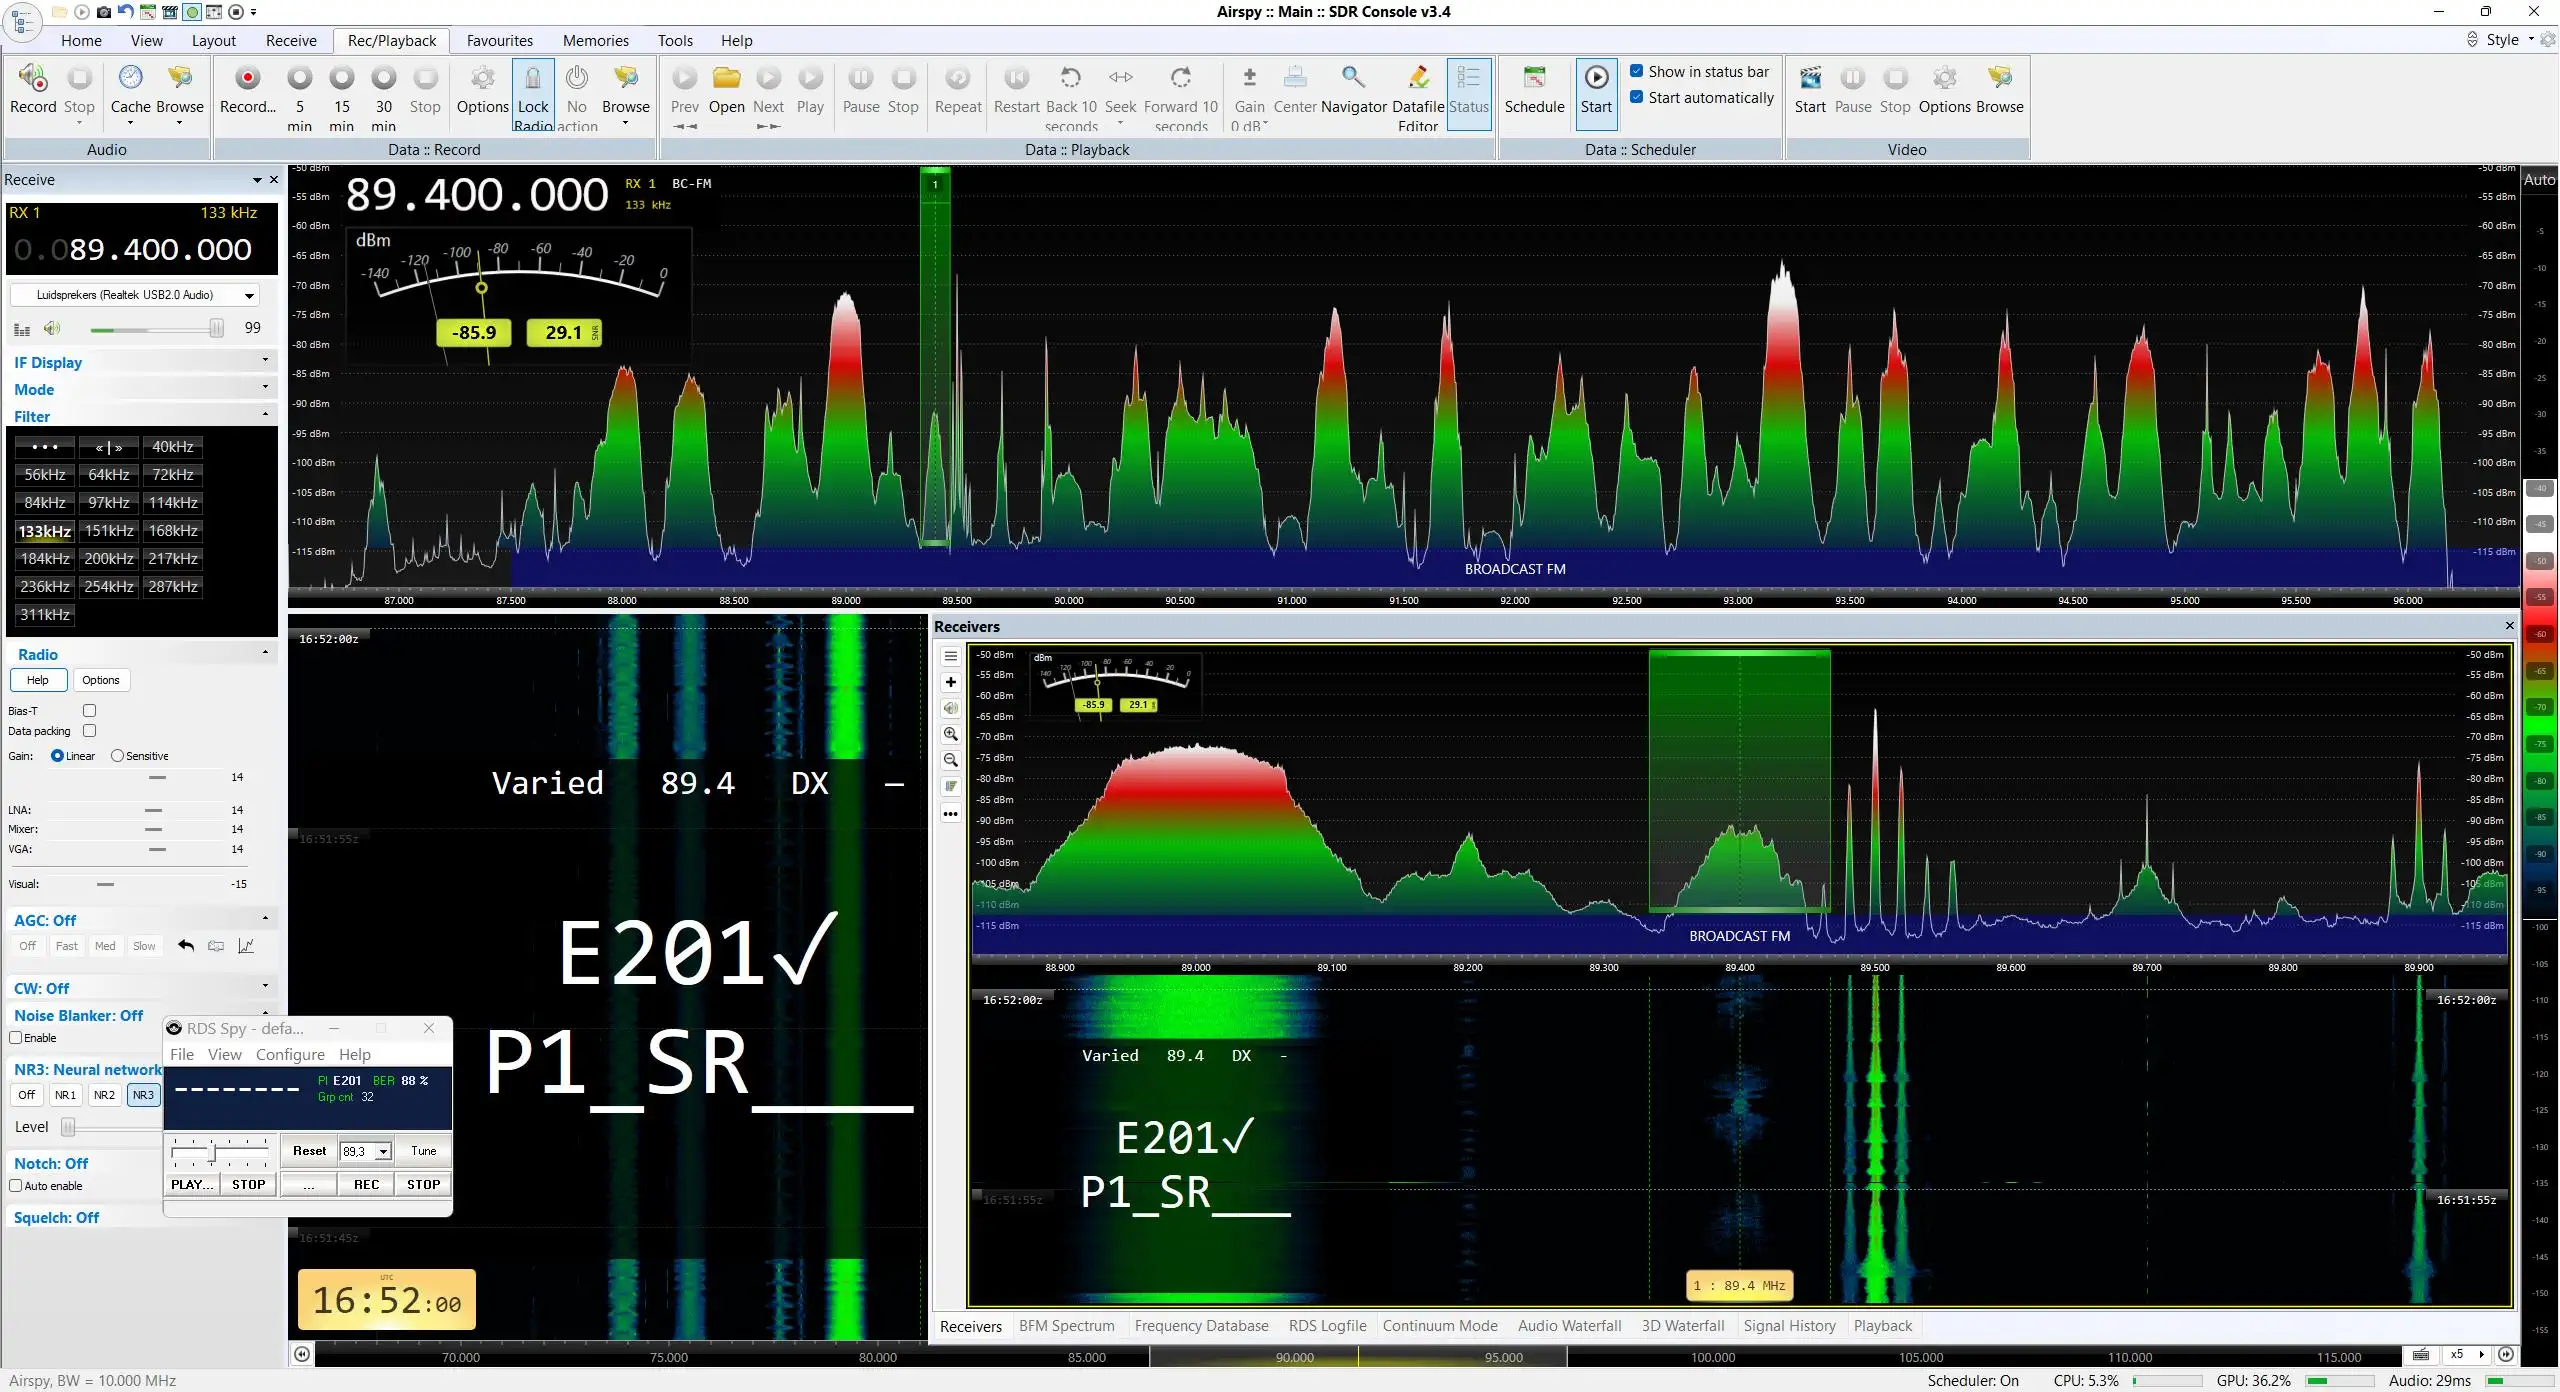Open RDS Logfile tab
2560x1392 pixels.
(1327, 1326)
